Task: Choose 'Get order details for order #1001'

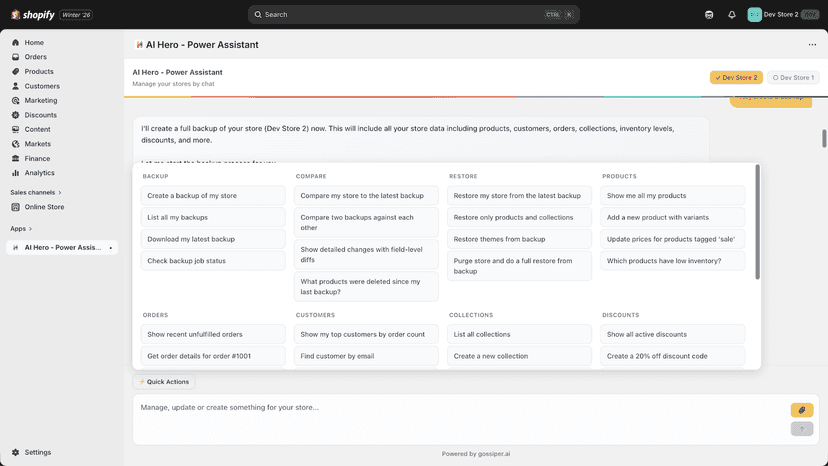Action: [213, 356]
